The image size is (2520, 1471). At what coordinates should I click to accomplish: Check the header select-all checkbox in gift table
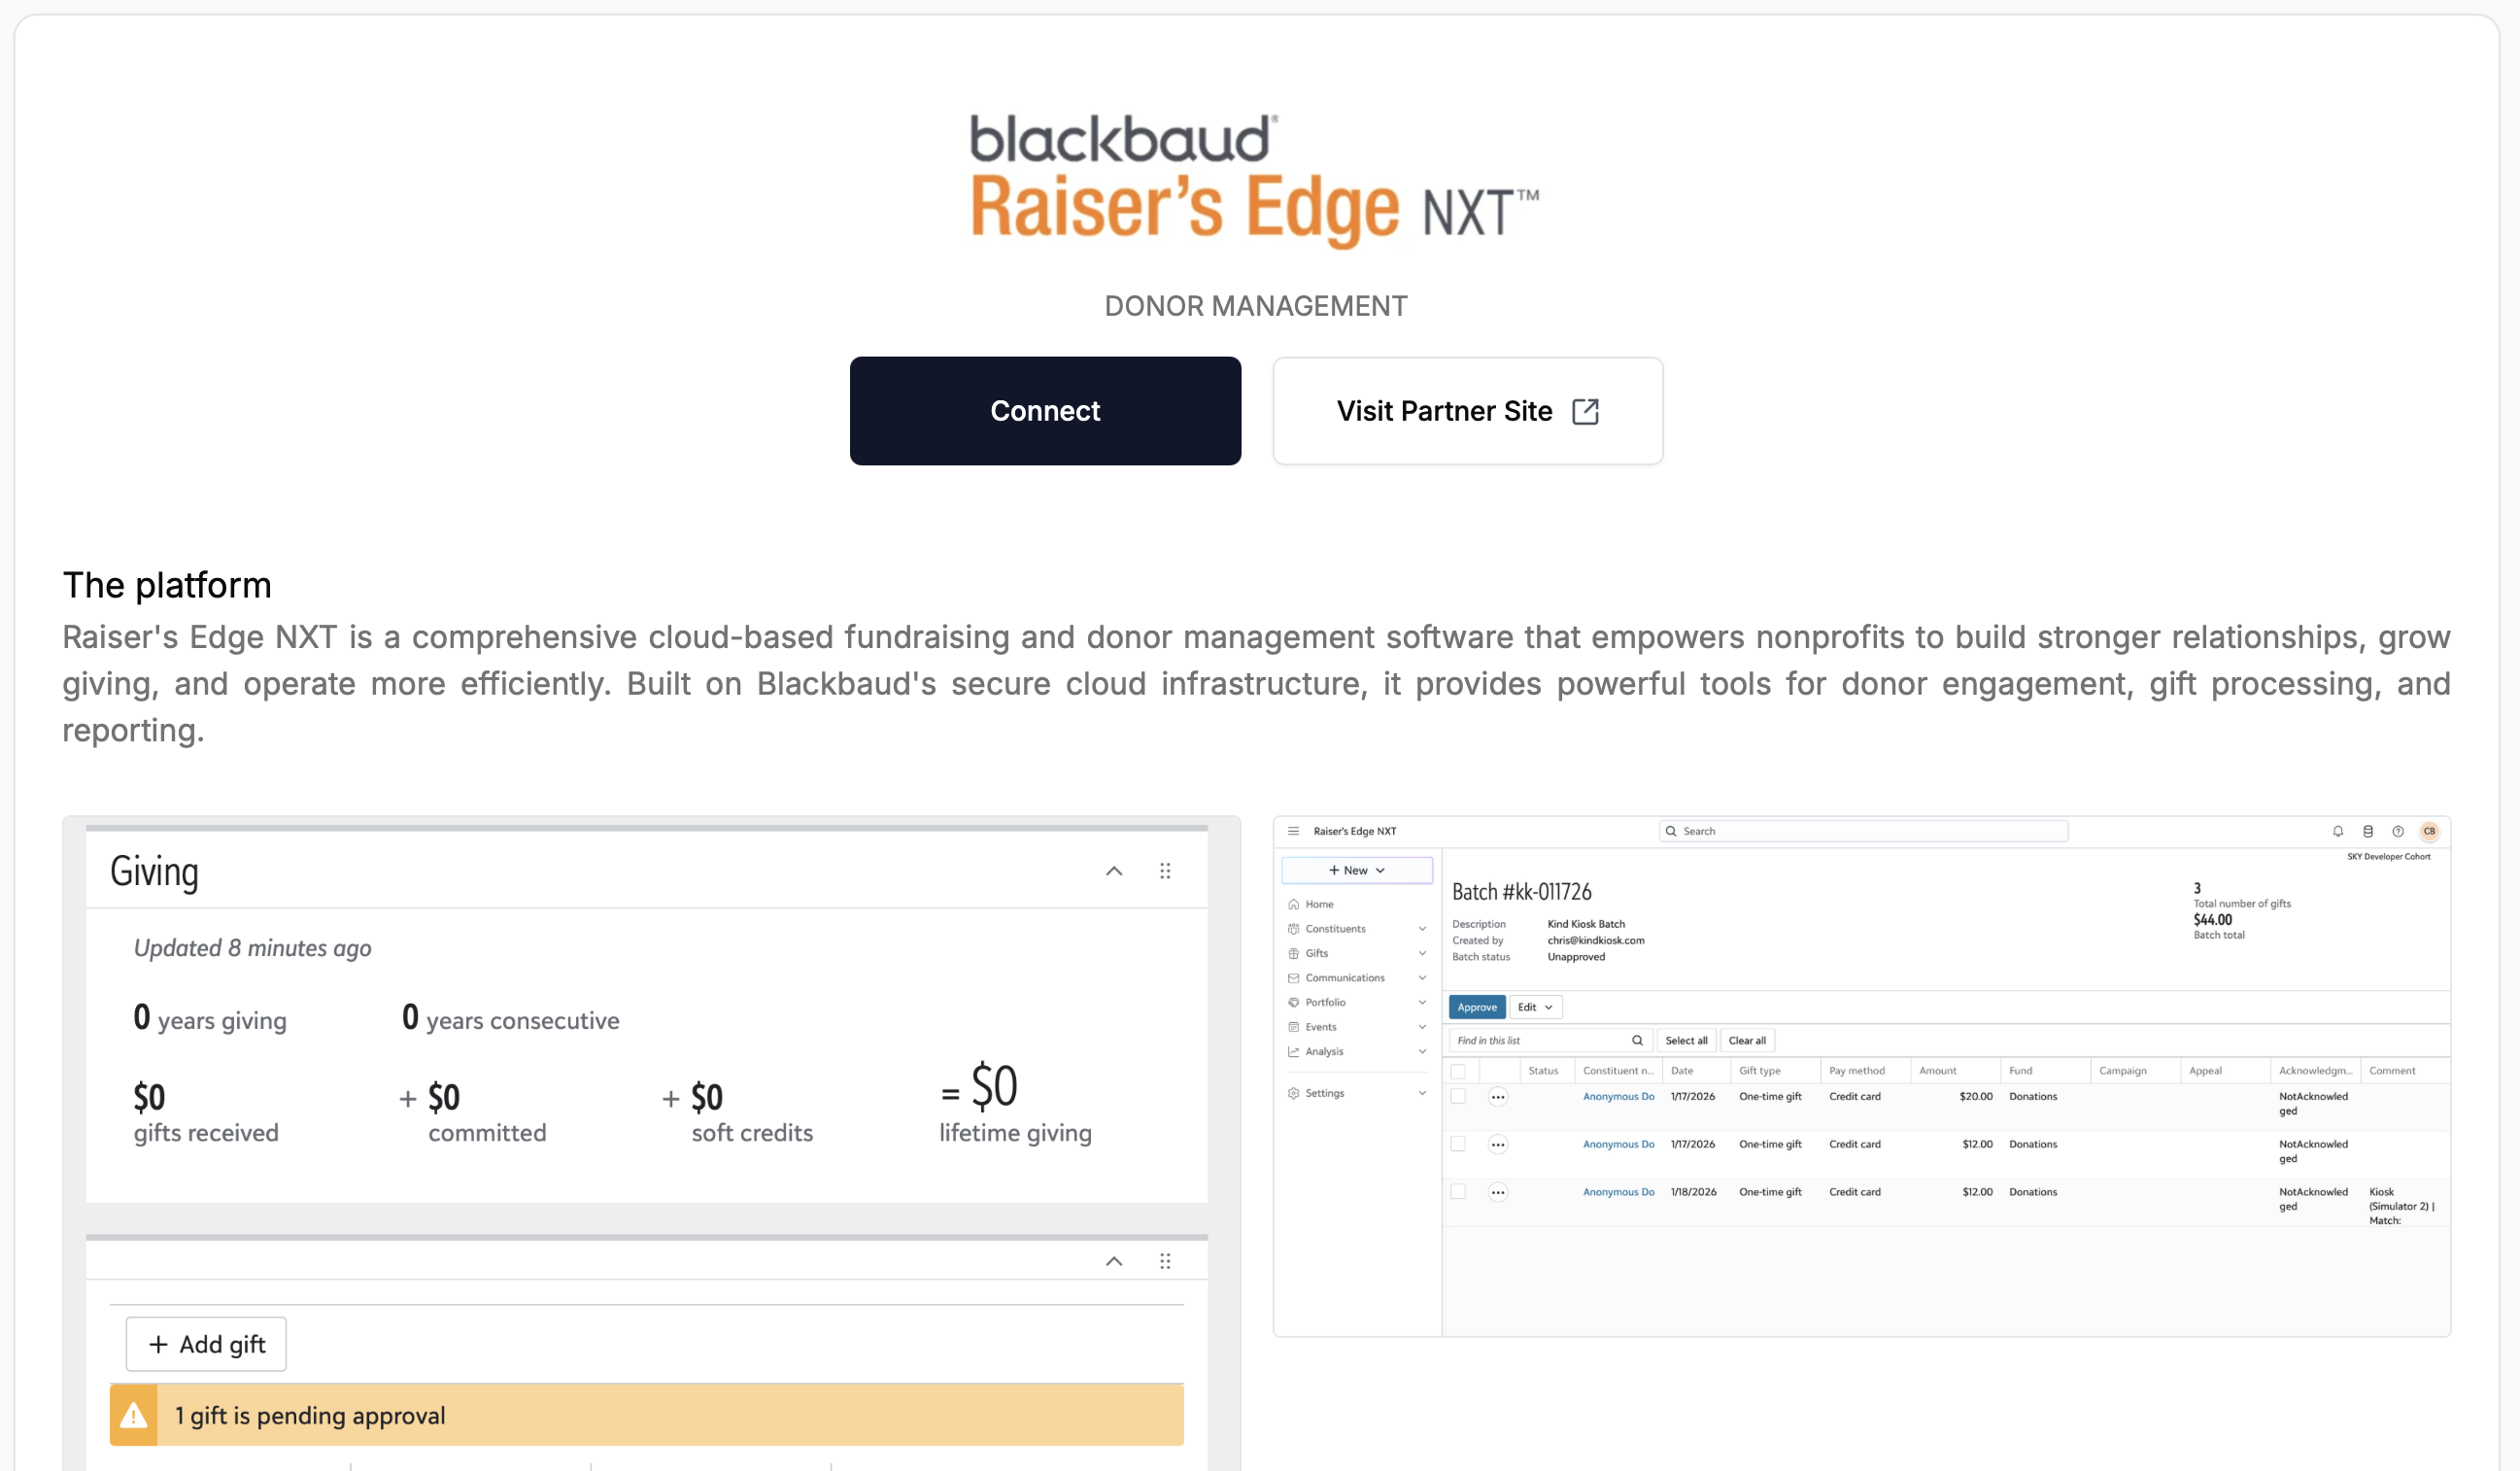point(1458,1071)
